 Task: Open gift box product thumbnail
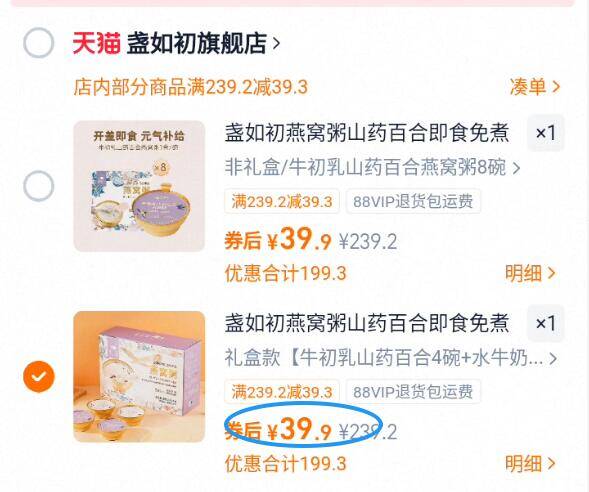click(139, 376)
